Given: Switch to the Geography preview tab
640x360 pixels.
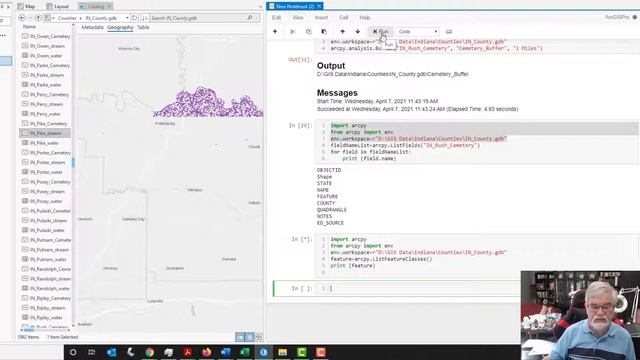Looking at the screenshot, I should coord(120,27).
